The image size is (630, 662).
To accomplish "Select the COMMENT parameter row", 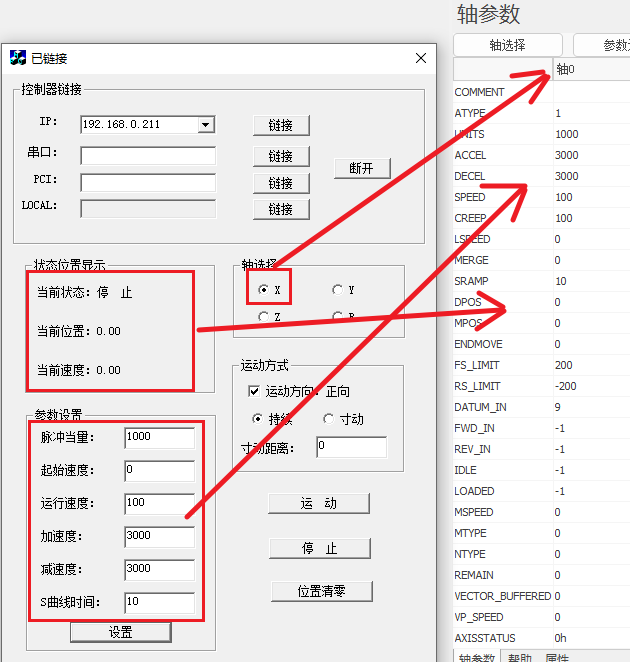I will [x=542, y=92].
